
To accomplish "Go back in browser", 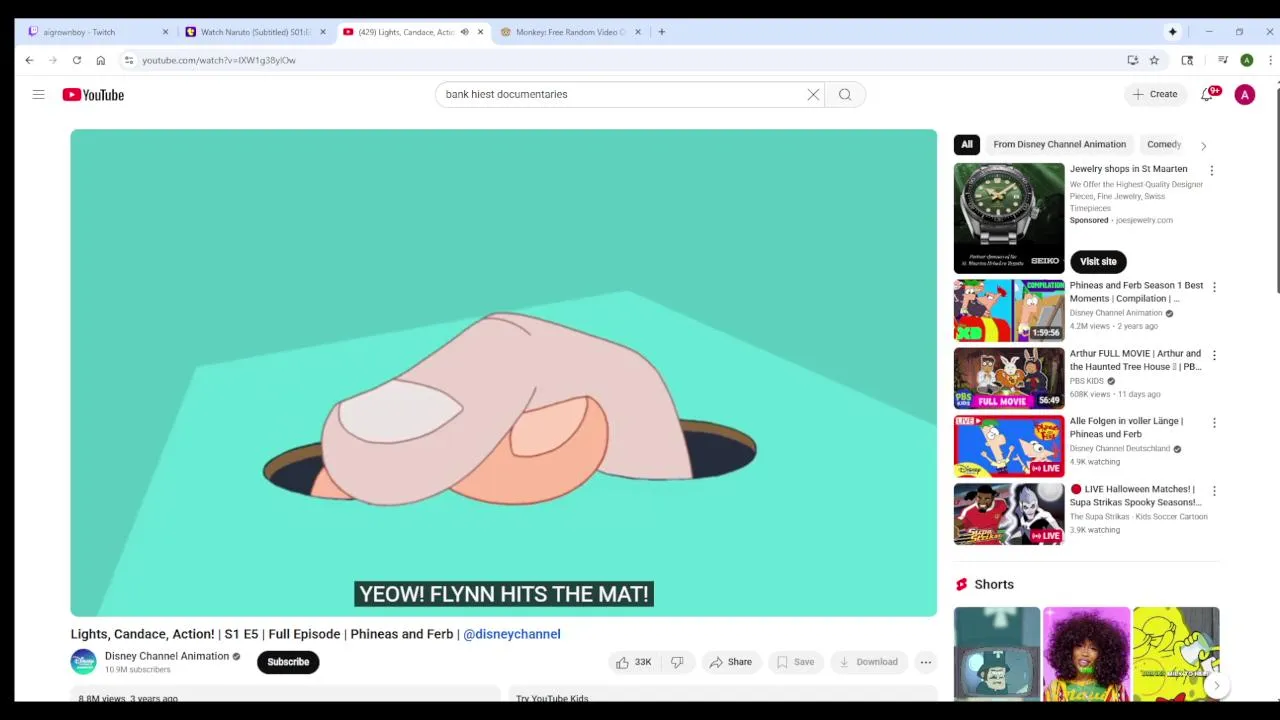I will point(29,60).
